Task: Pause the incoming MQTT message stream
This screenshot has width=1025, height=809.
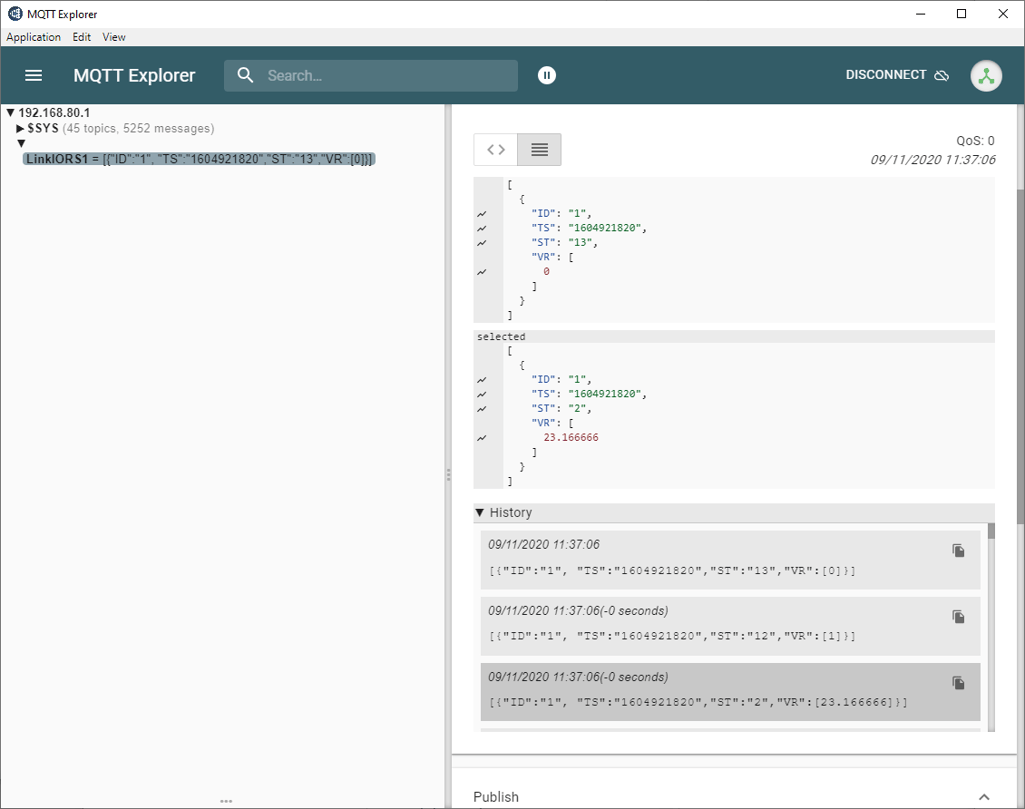Action: click(546, 74)
